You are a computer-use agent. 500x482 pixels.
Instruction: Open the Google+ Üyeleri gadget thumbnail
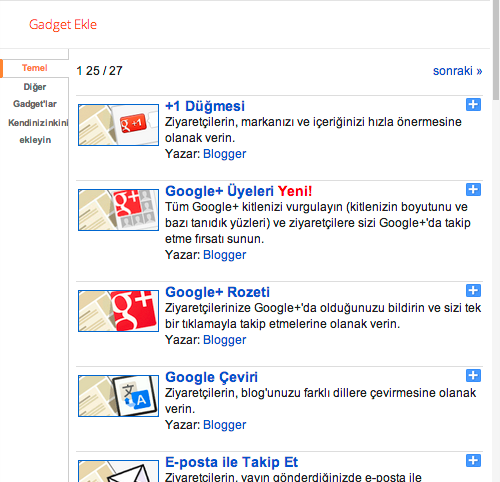click(118, 210)
